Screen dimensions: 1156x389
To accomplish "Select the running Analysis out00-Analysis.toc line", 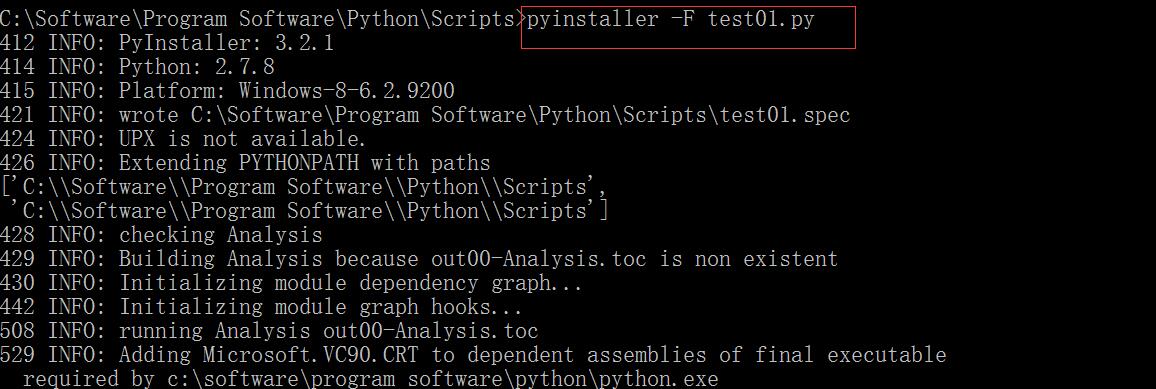I will point(269,331).
